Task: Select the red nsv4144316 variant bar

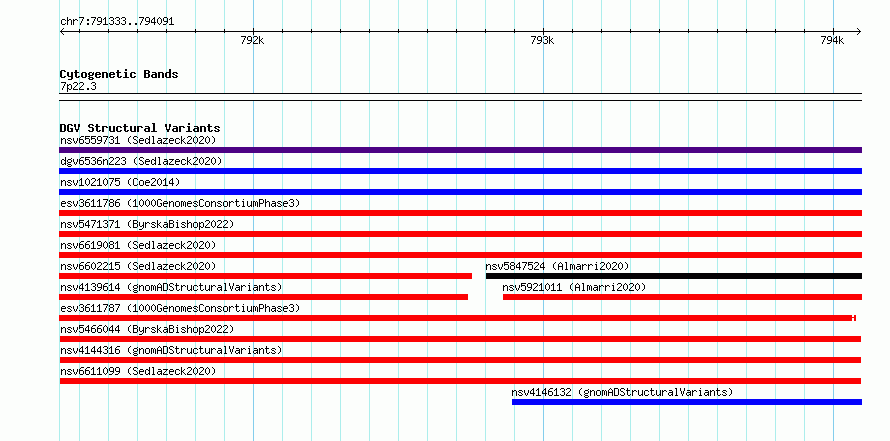Action: (460, 360)
